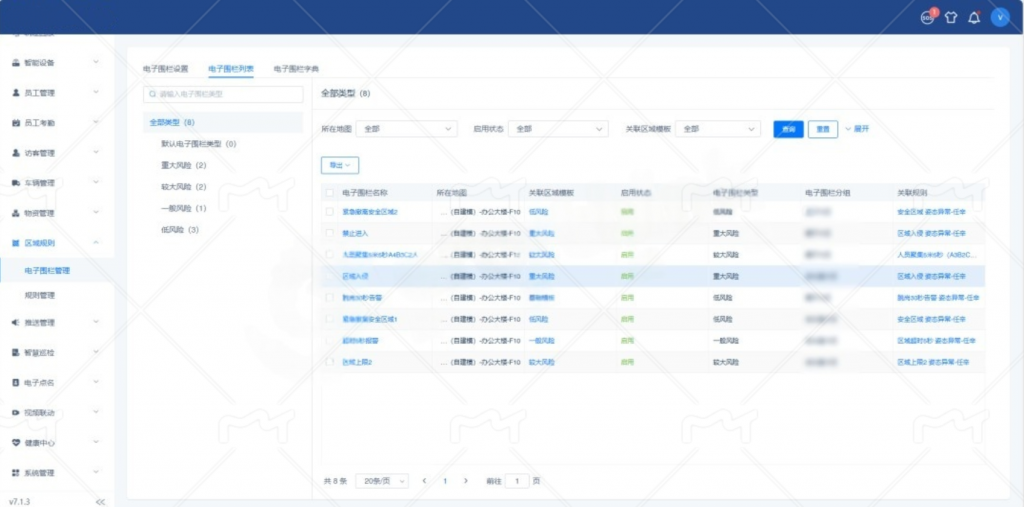Click the 健康中心 heart icon
The height and width of the screenshot is (507, 1024).
pos(16,442)
